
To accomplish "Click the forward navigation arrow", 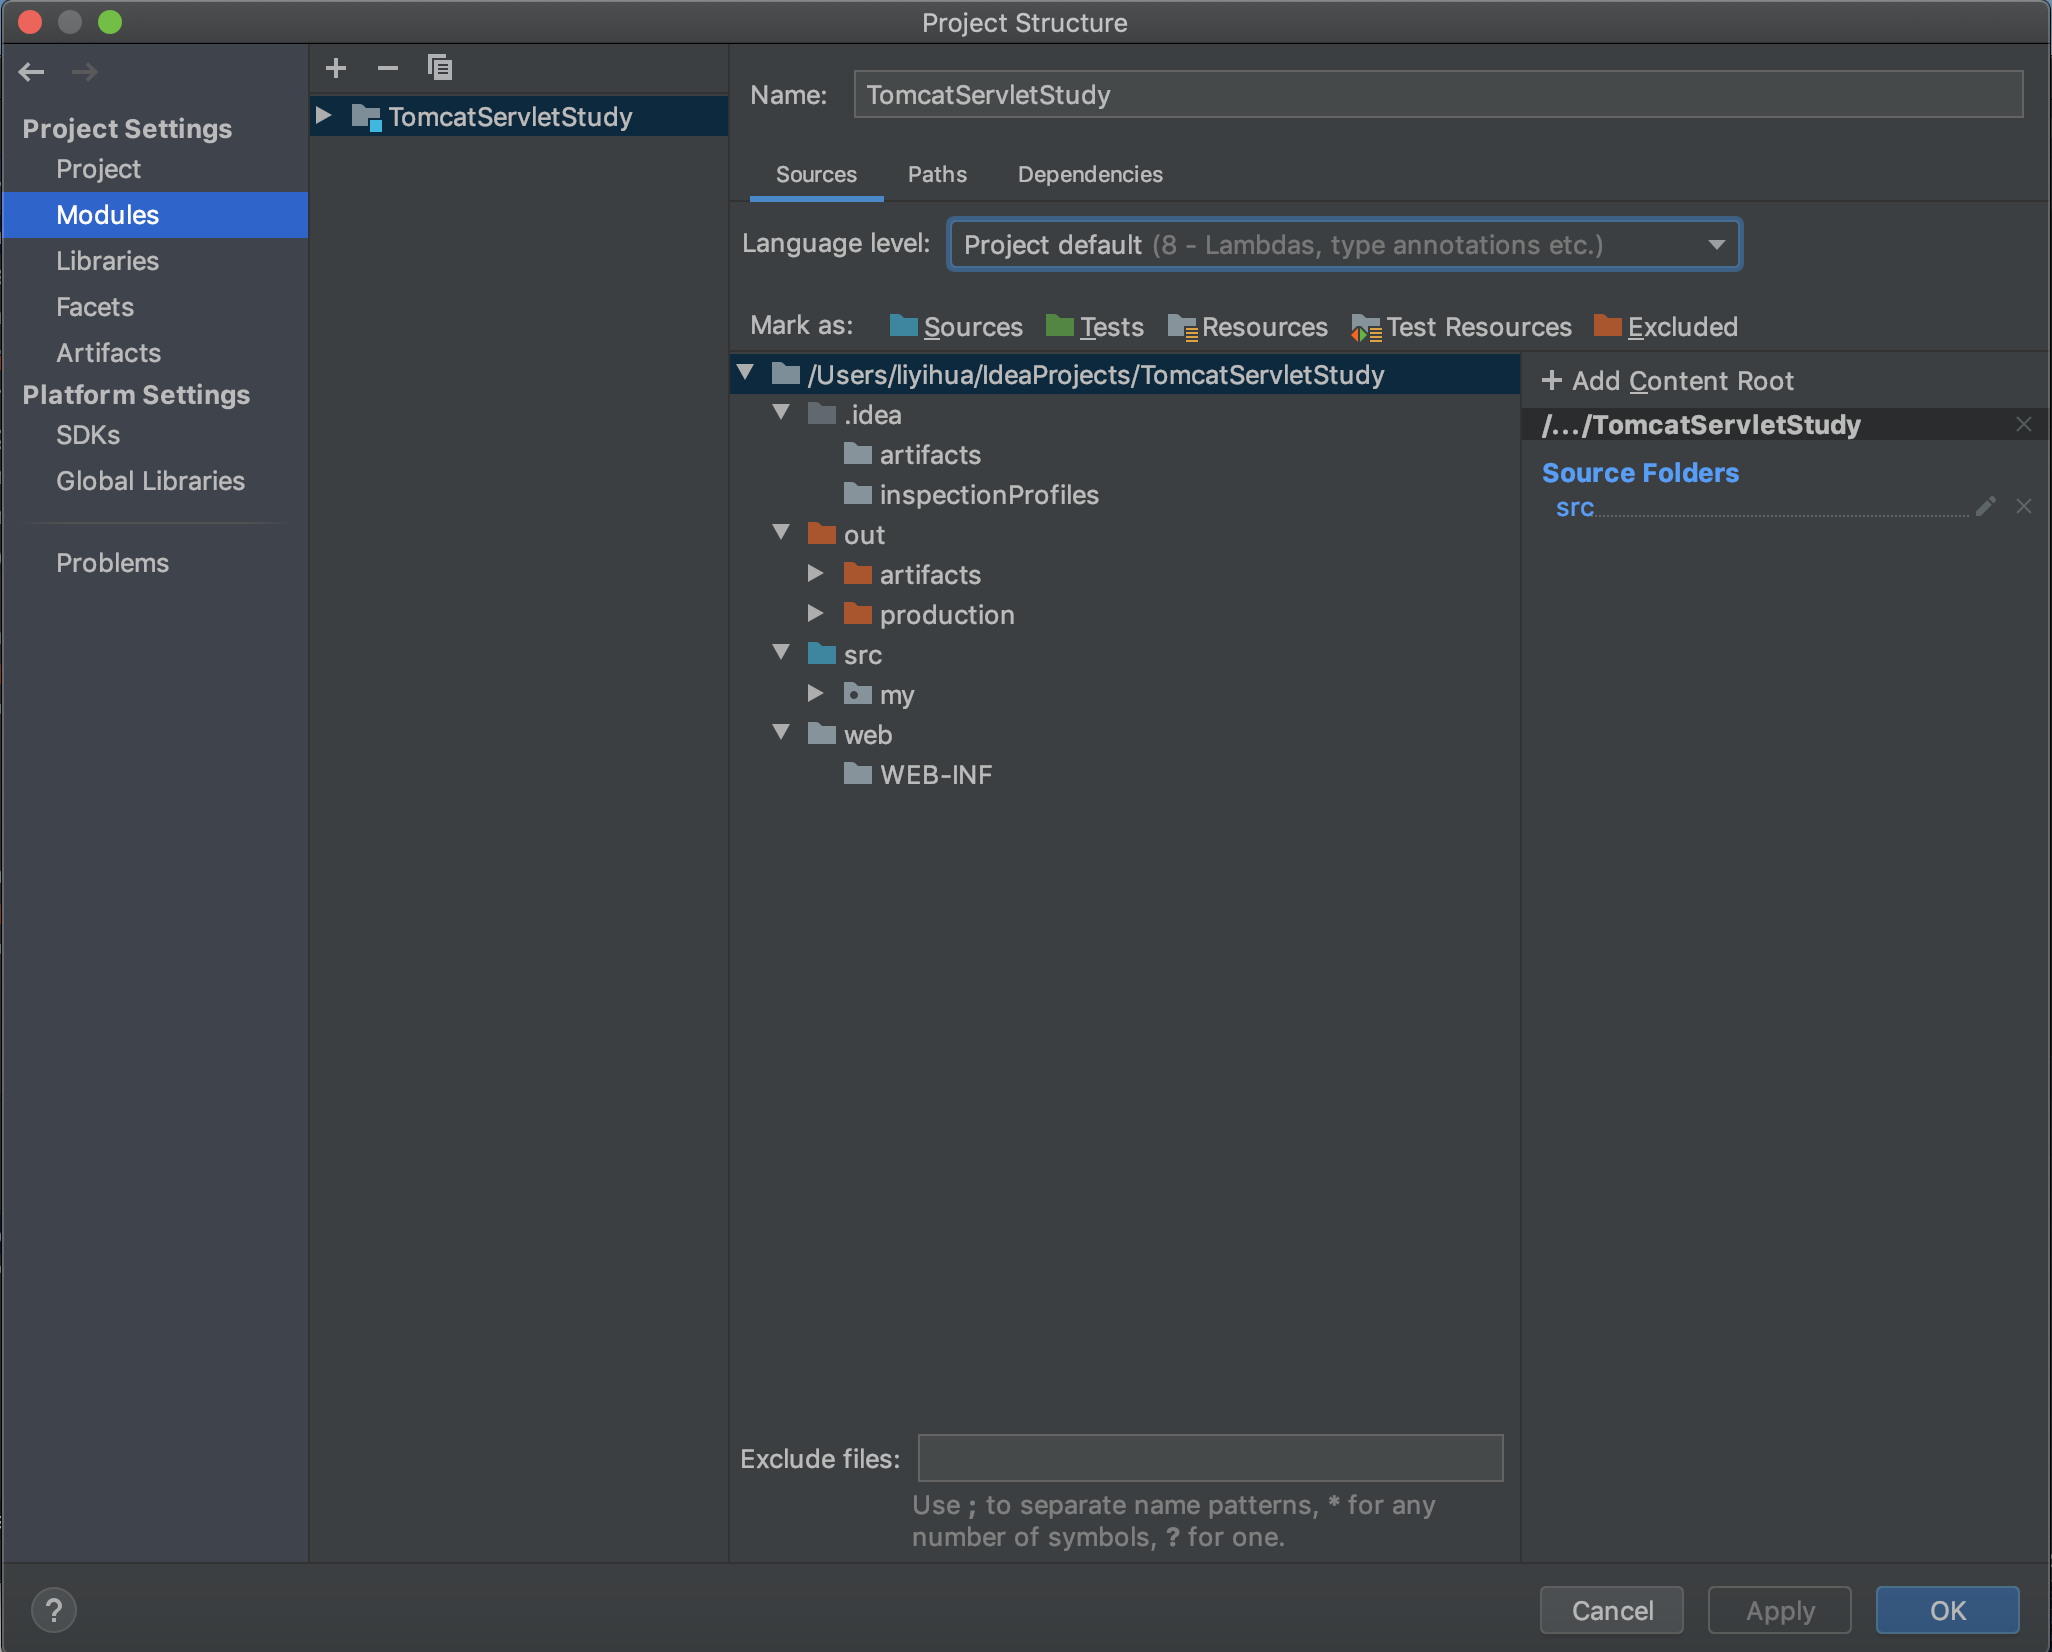I will coord(85,72).
